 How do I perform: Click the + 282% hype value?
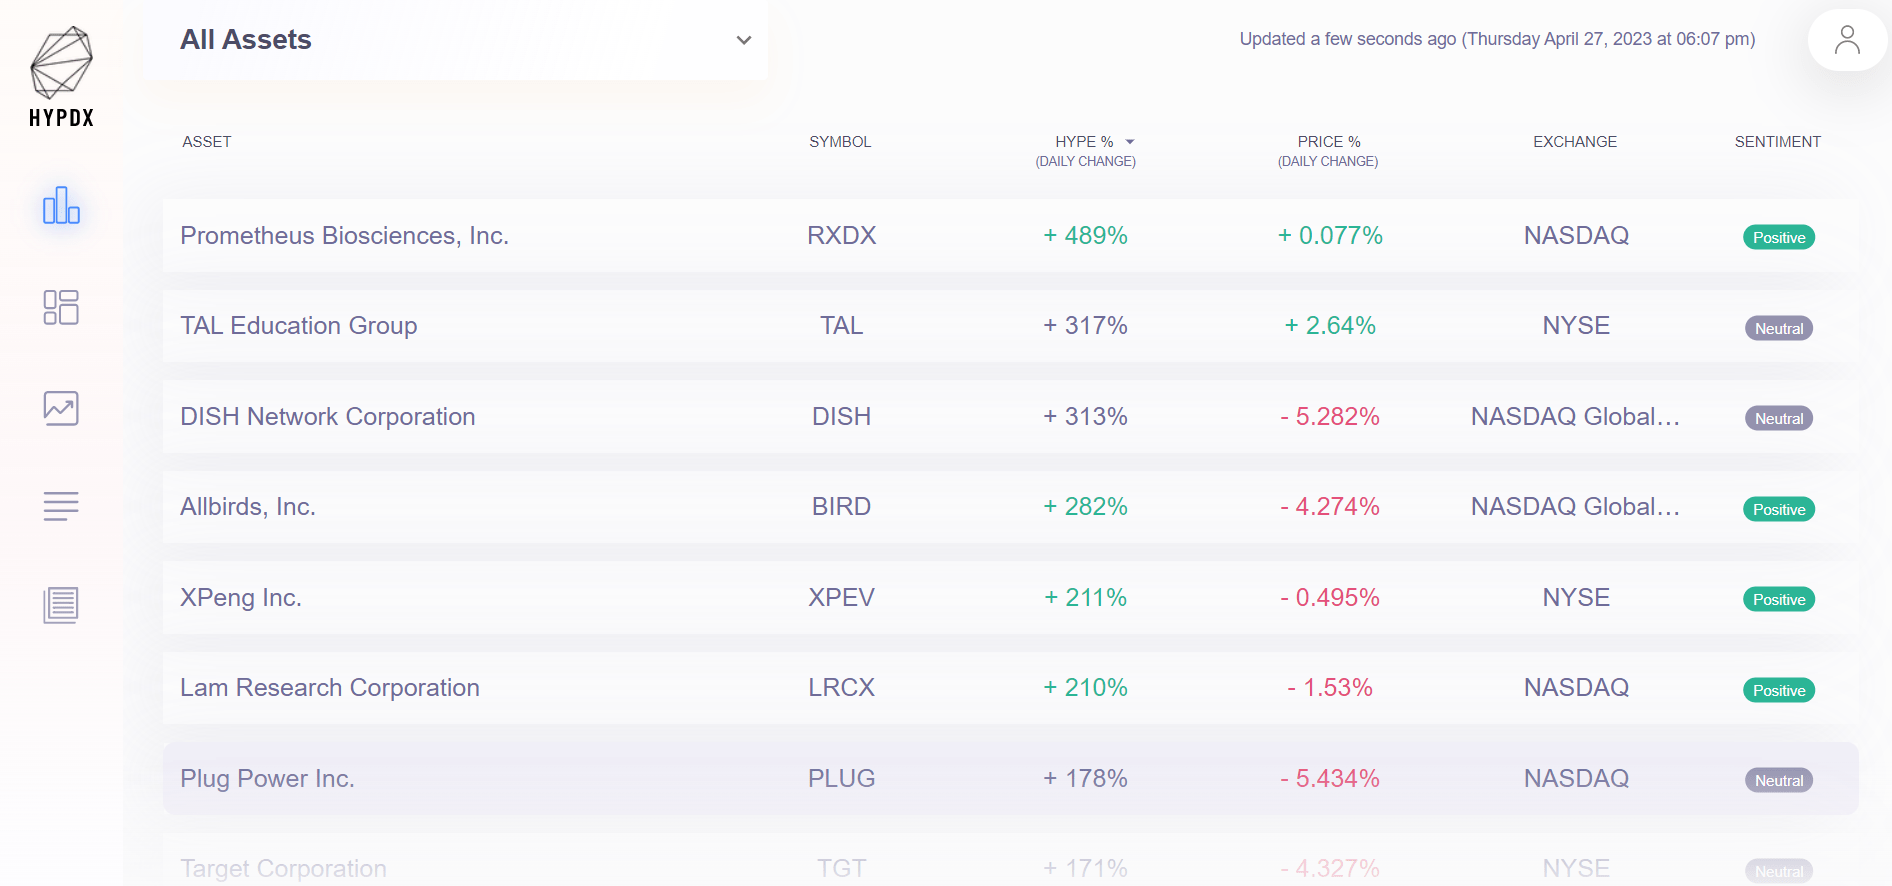pos(1085,507)
